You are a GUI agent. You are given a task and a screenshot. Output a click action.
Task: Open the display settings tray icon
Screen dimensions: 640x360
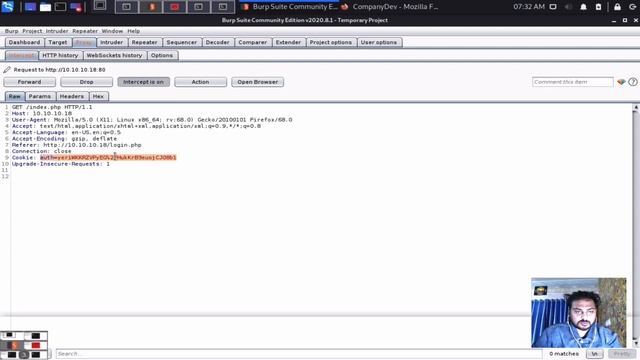pyautogui.click(x=553, y=7)
